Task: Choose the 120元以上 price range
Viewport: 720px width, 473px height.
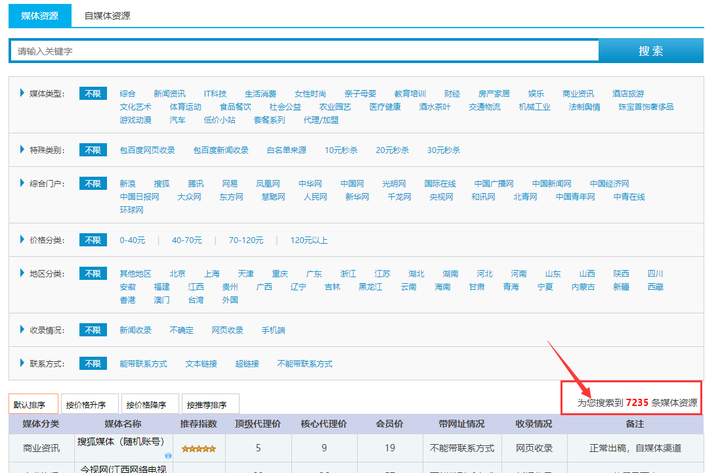Action: (x=309, y=240)
